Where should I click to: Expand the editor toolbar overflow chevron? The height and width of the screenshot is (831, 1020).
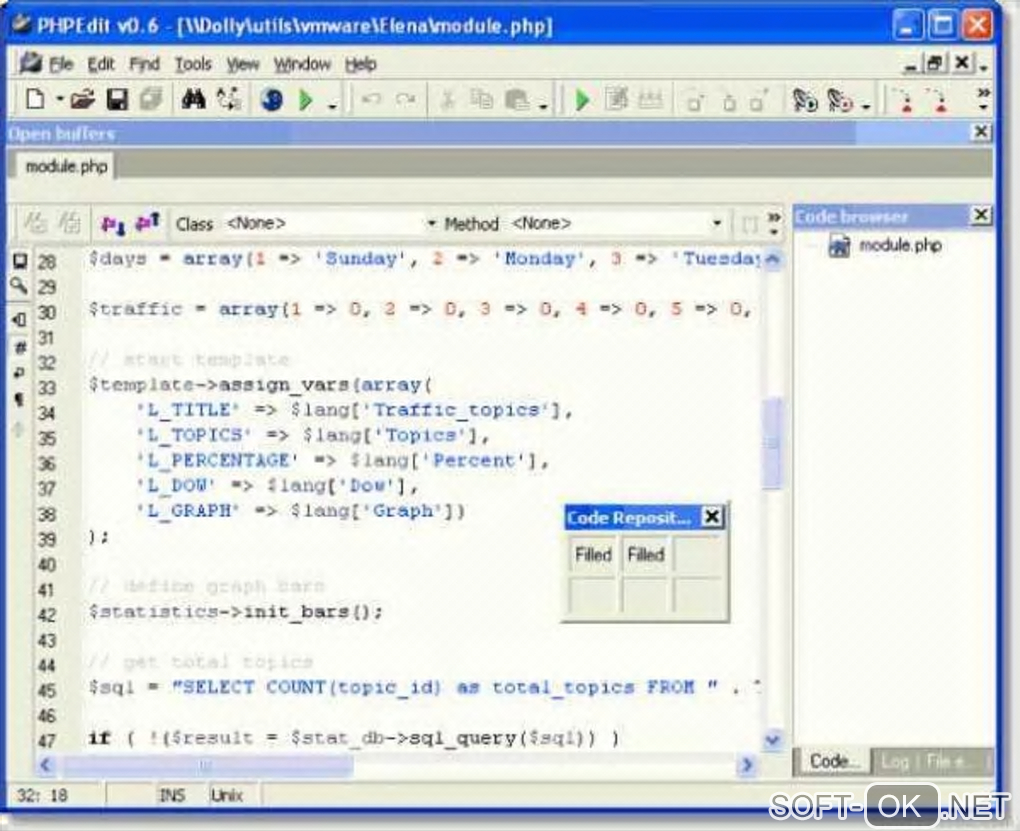(774, 223)
